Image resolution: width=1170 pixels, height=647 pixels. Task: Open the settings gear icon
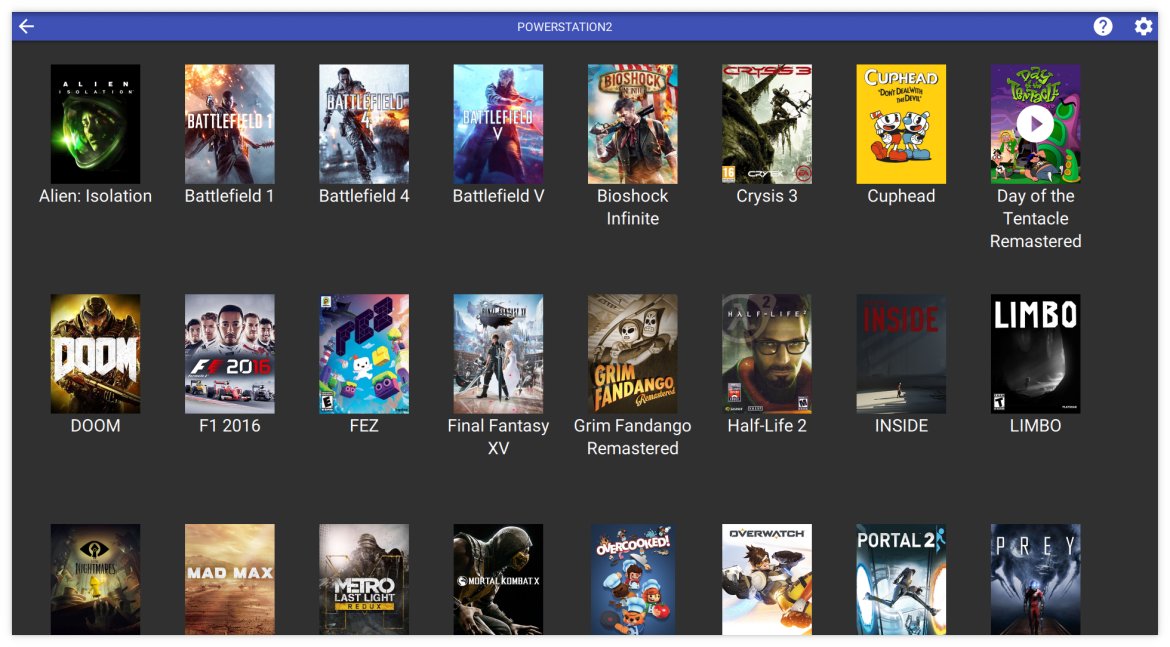click(x=1143, y=27)
